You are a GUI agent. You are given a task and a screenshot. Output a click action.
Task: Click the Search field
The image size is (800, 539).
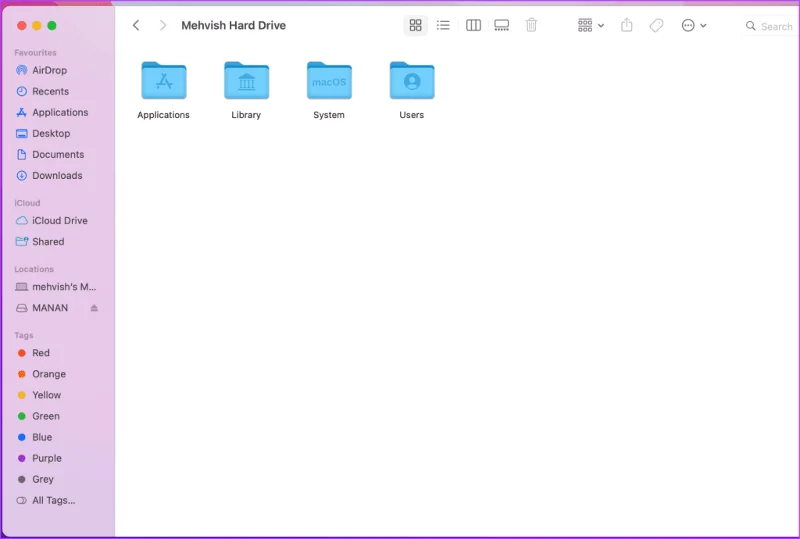(x=770, y=26)
